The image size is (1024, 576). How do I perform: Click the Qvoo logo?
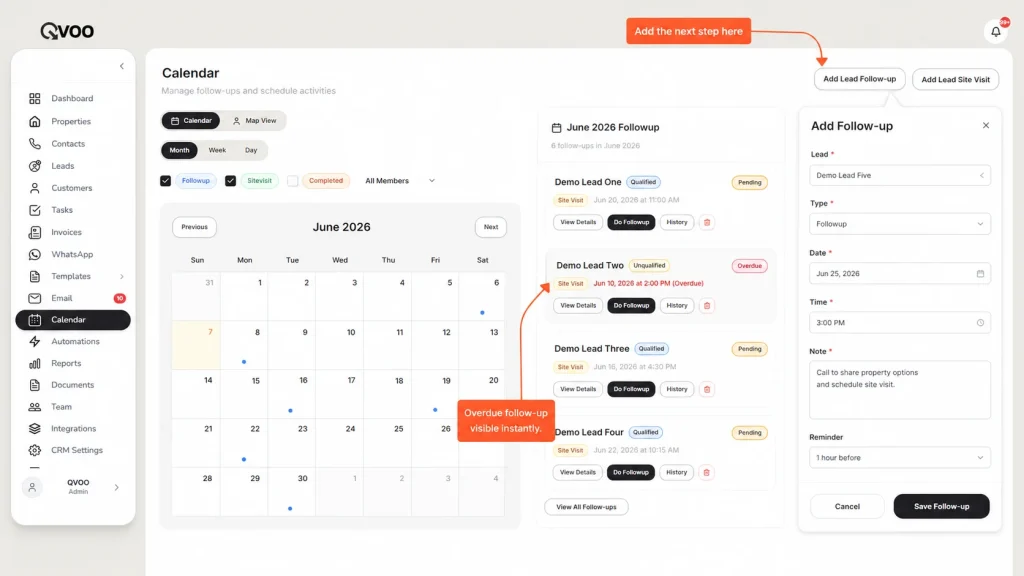click(67, 31)
